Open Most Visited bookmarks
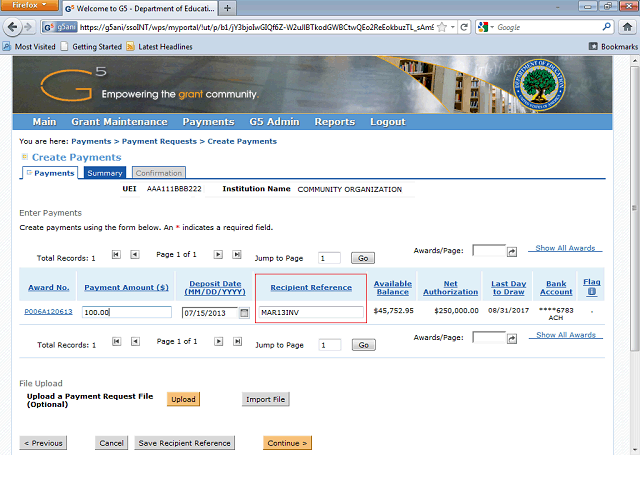This screenshot has height=480, width=640. pos(29,47)
